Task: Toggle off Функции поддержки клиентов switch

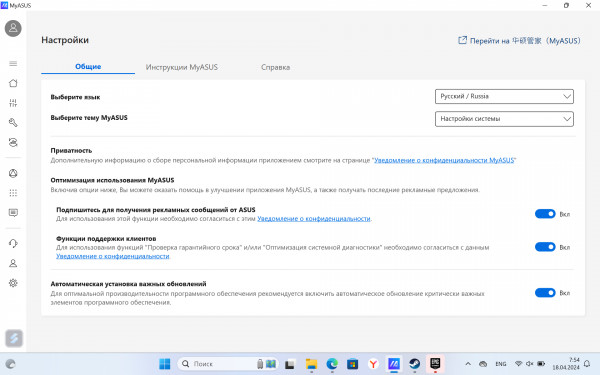Action: [545, 247]
